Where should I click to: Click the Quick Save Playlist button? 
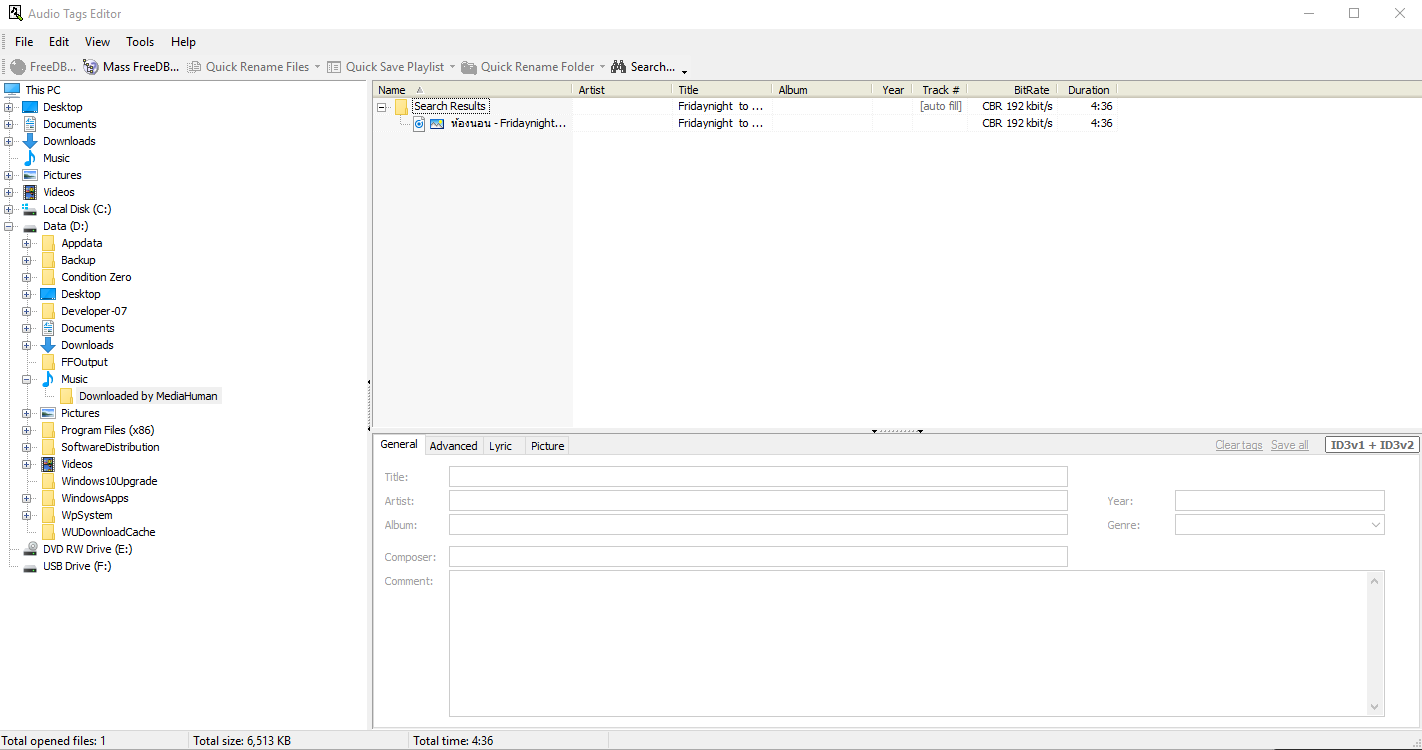click(385, 67)
